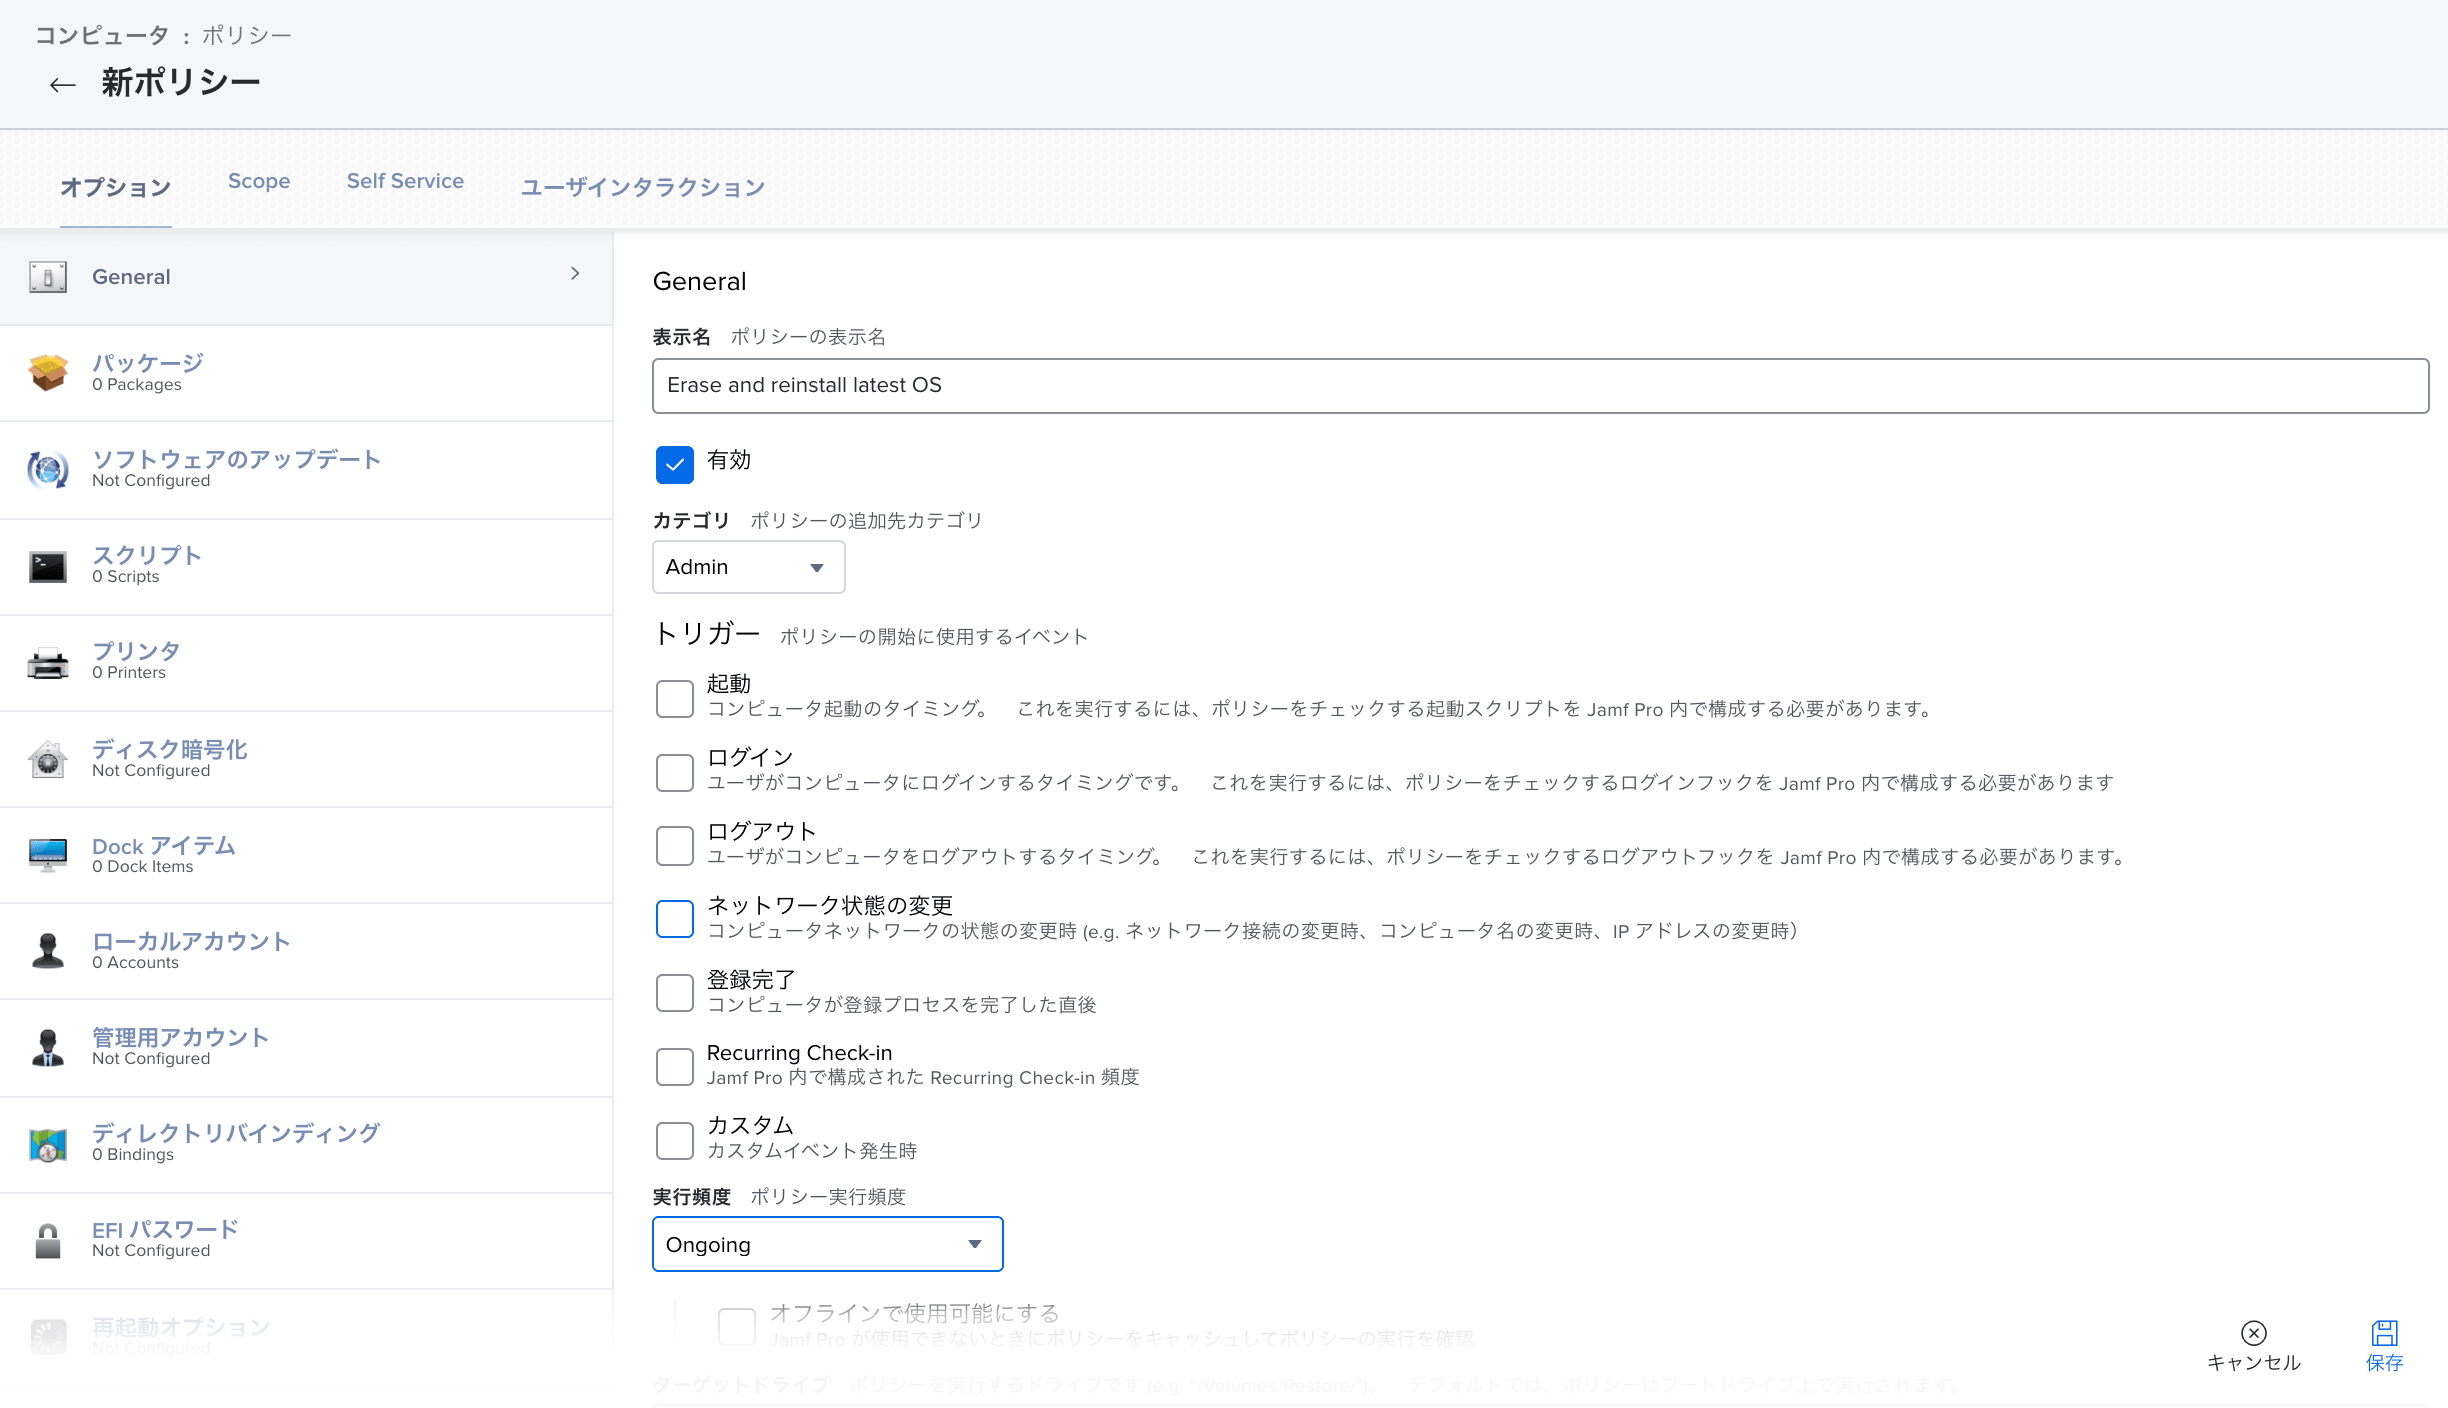Click the Dock アイテム monitor icon
The width and height of the screenshot is (2448, 1408).
pos(48,855)
